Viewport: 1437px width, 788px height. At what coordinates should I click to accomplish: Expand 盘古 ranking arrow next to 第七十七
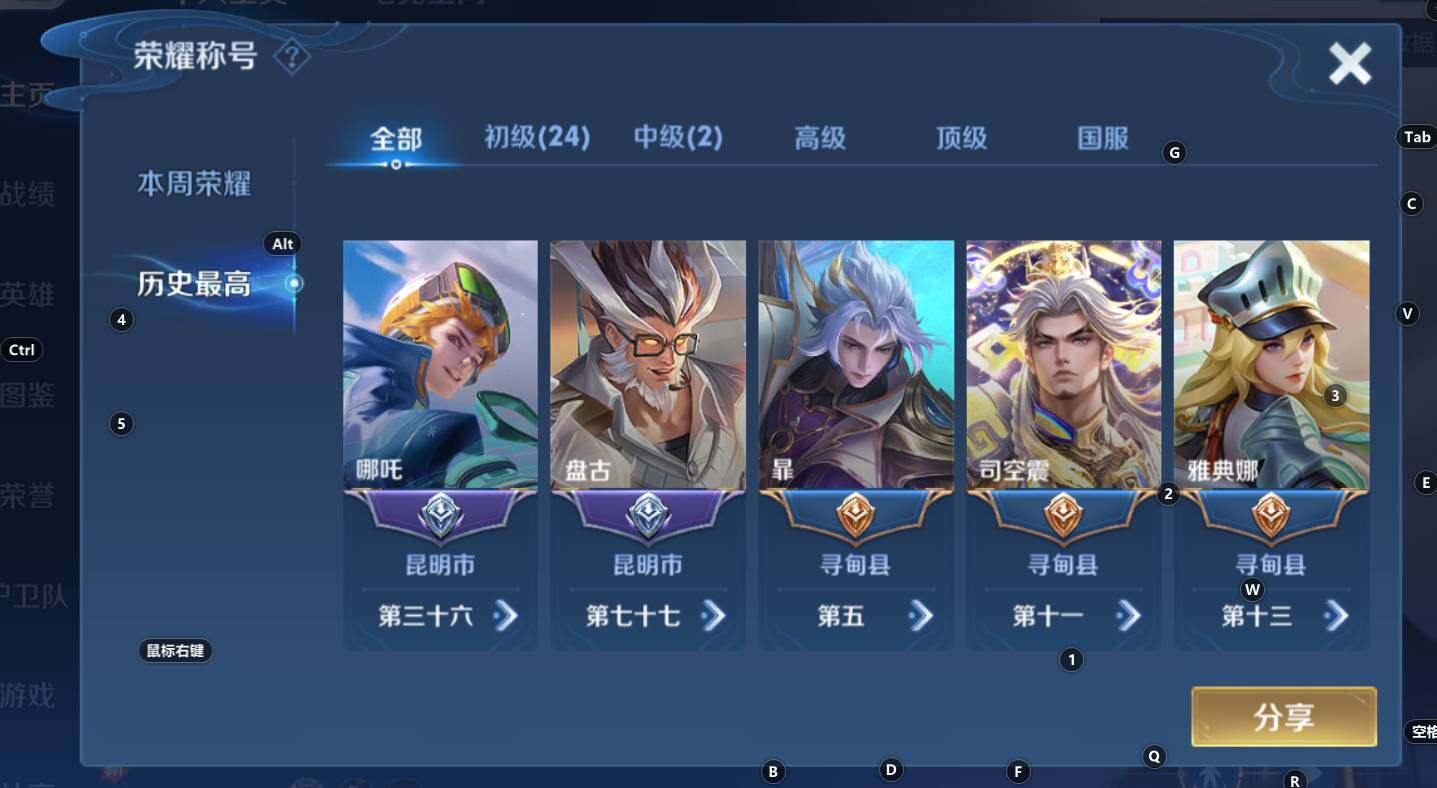point(713,616)
